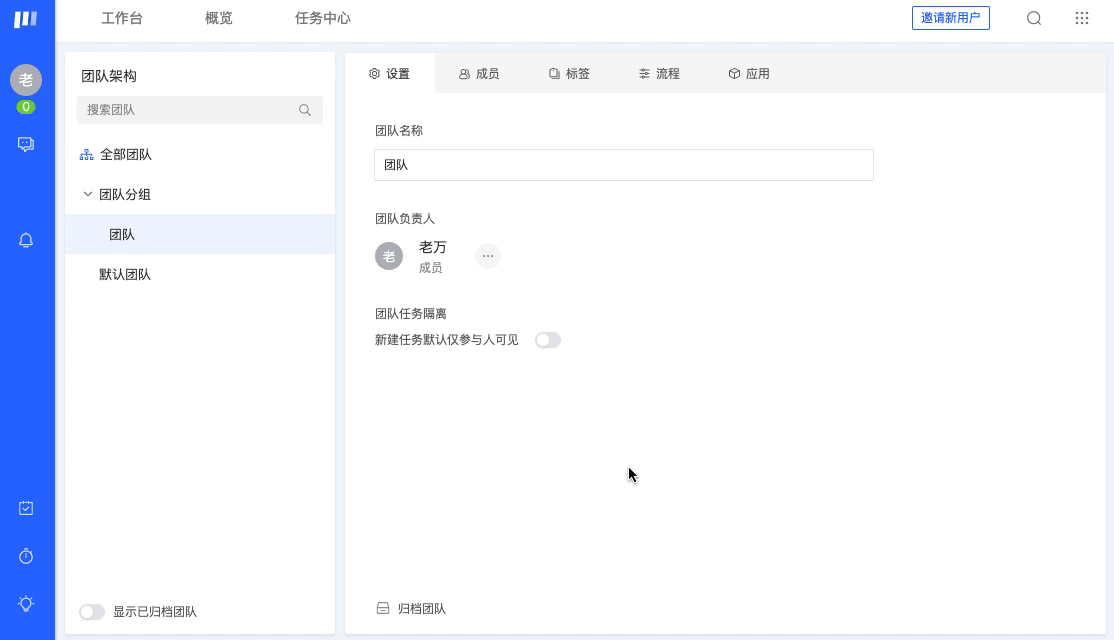Click the app logo in sidebar
The image size is (1114, 640).
coord(26,19)
